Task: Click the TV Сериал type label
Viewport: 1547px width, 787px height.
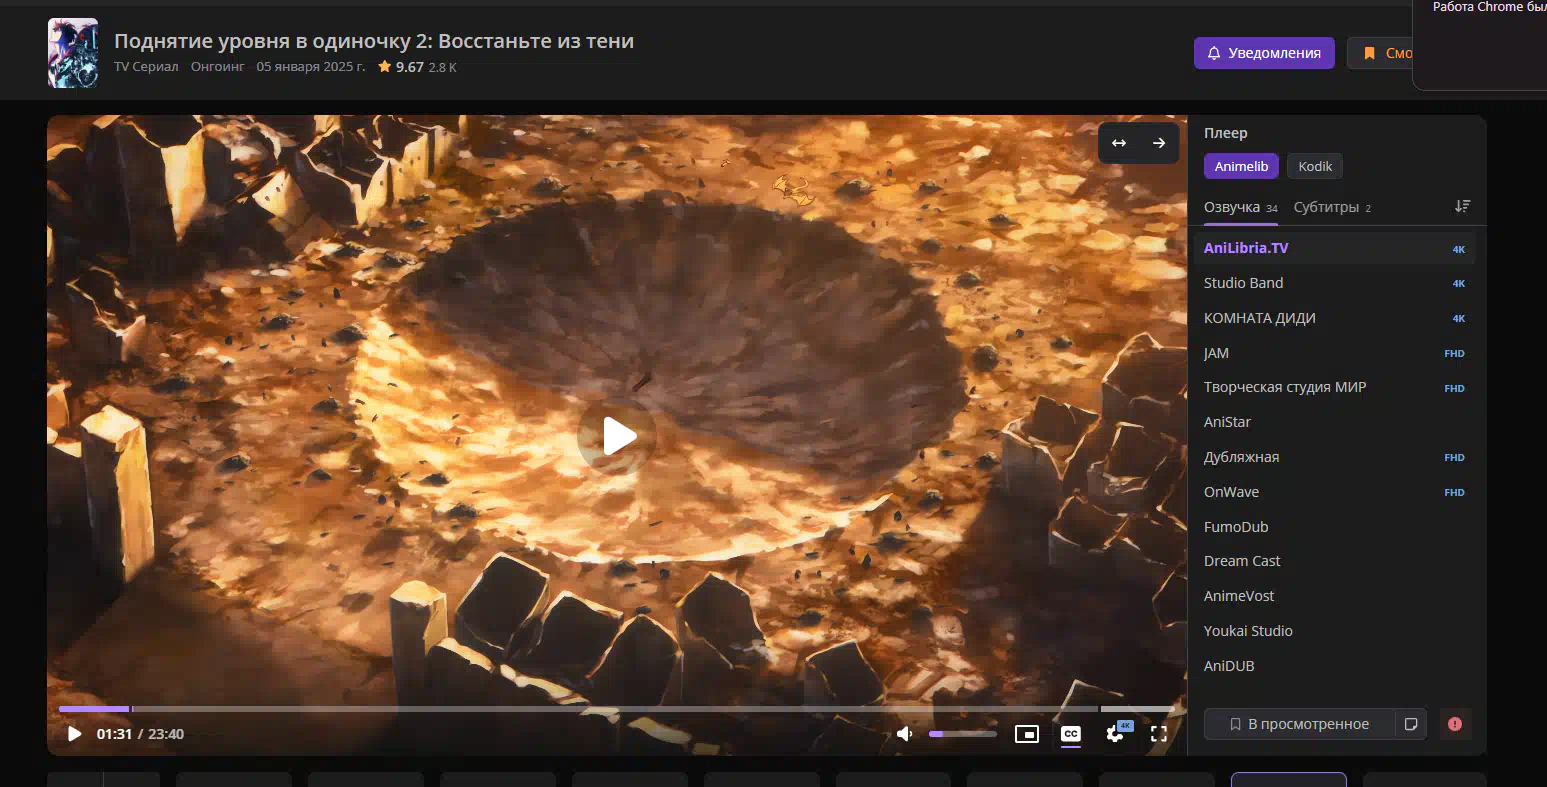Action: coord(146,67)
